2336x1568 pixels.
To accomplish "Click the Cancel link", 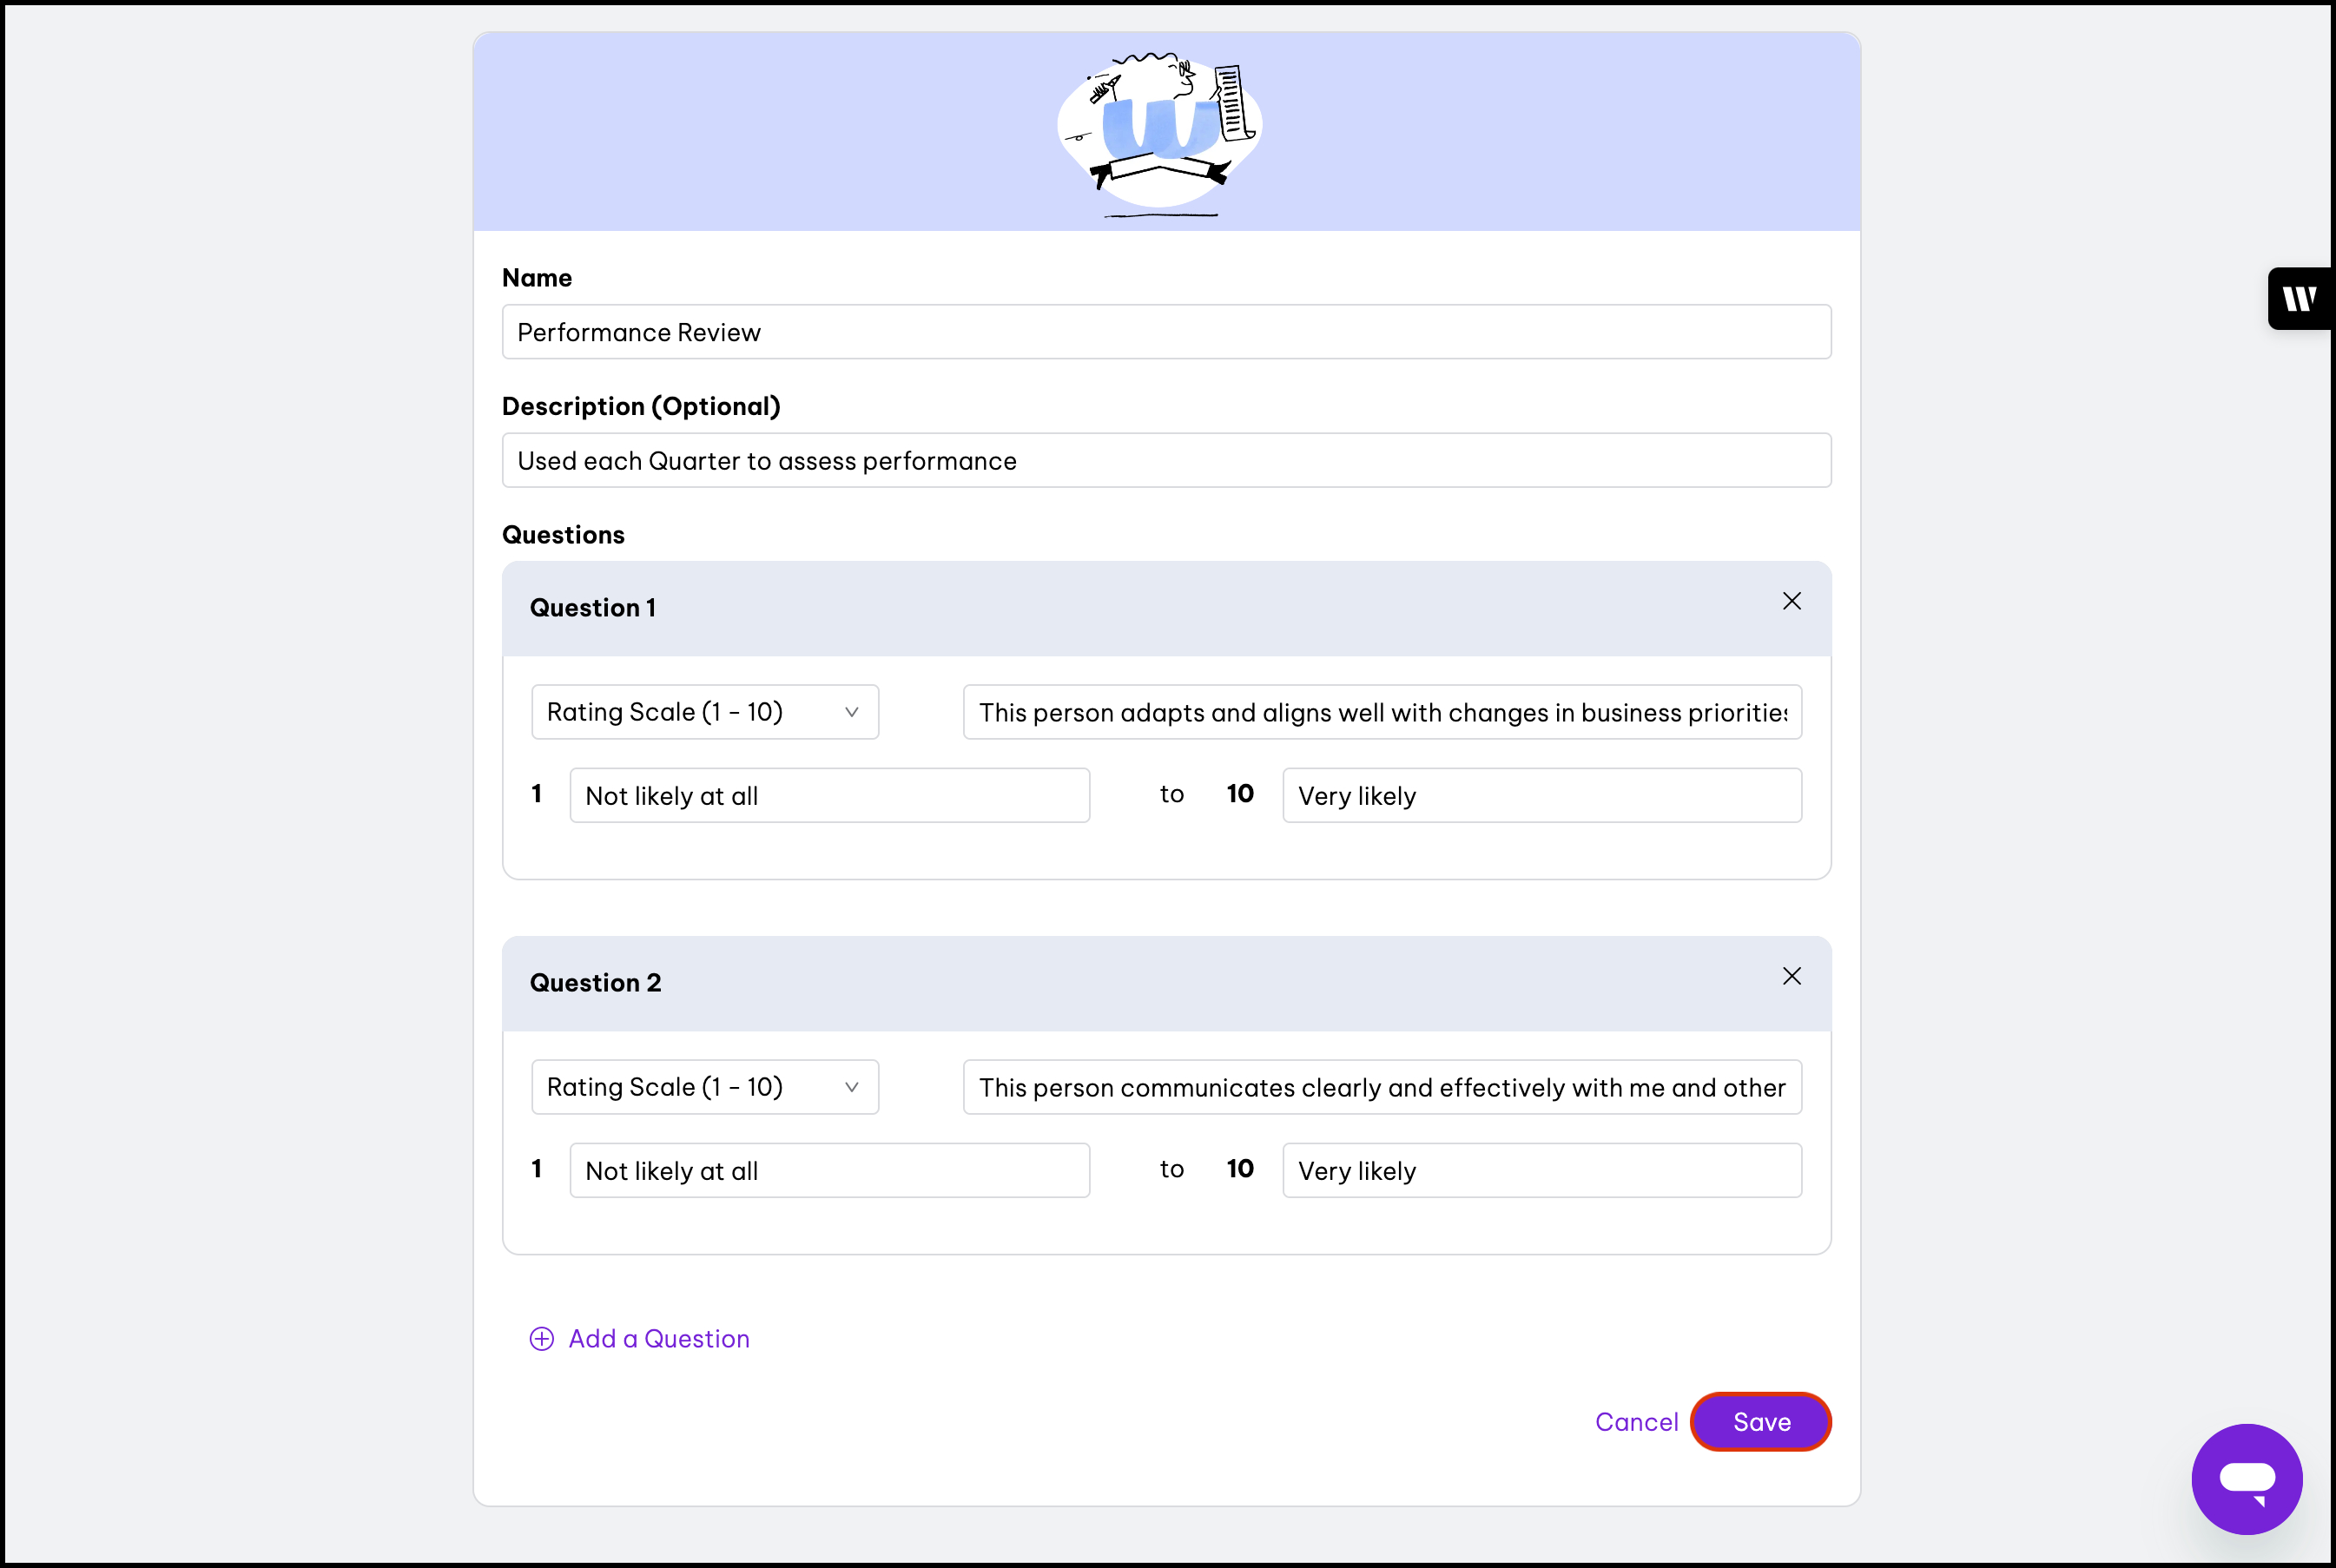I will [x=1636, y=1422].
